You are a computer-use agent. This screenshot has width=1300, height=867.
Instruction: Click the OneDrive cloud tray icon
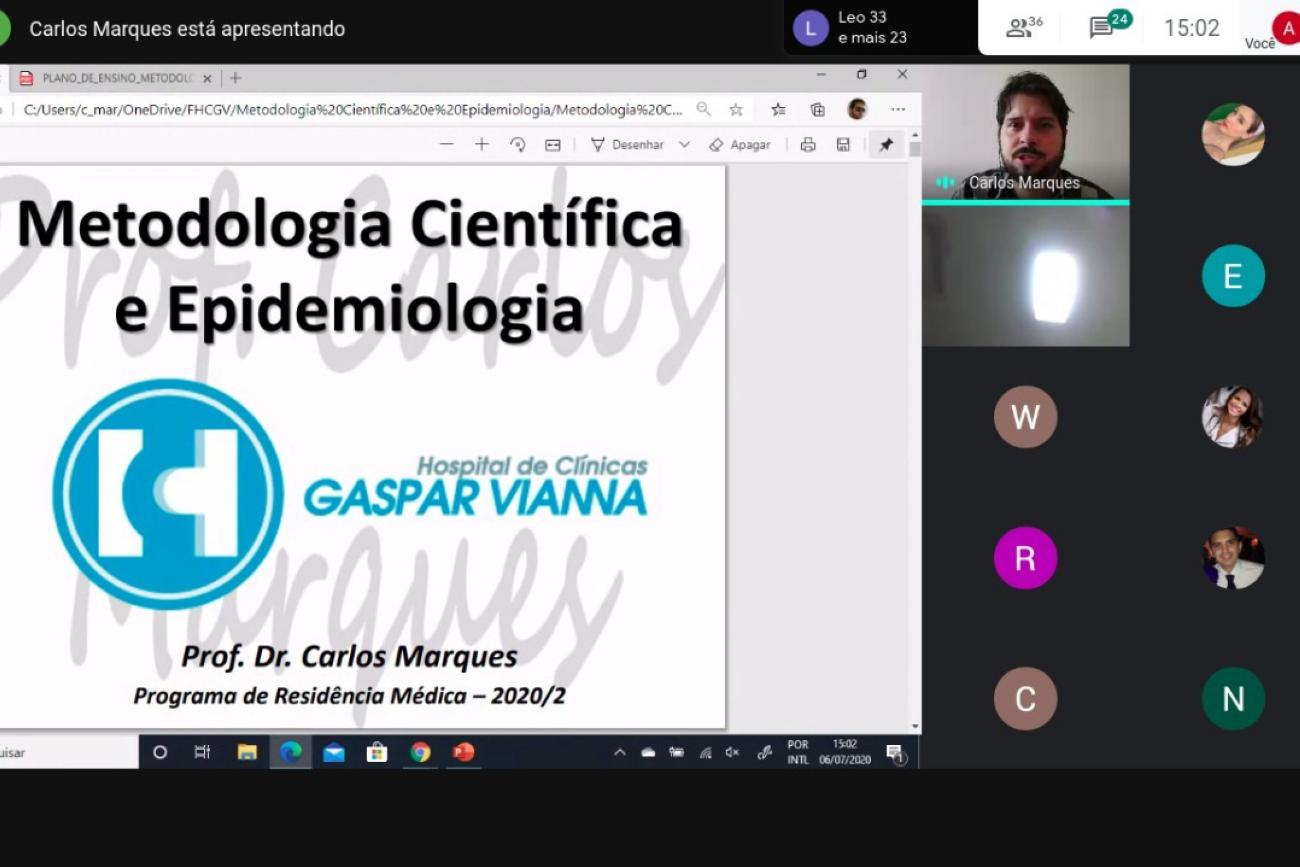click(x=648, y=752)
